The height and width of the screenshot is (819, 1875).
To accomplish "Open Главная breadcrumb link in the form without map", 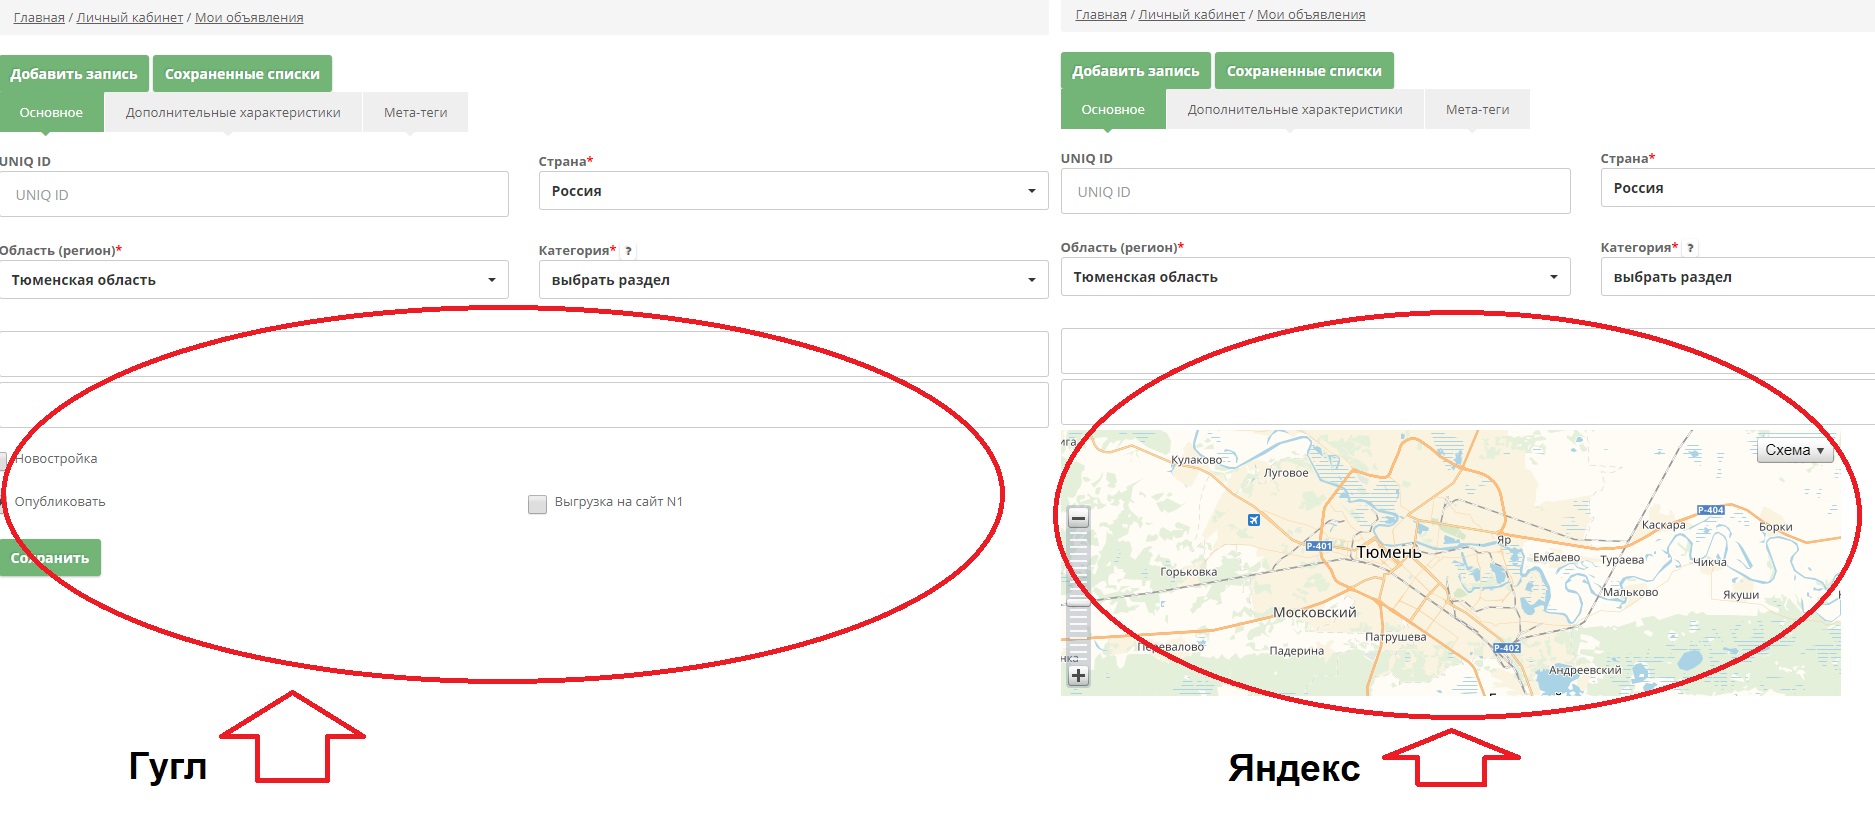I will (x=39, y=18).
